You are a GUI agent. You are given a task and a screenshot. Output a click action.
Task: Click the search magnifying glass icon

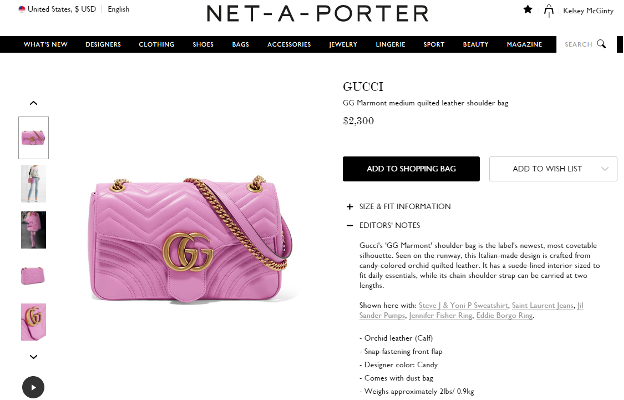click(601, 44)
